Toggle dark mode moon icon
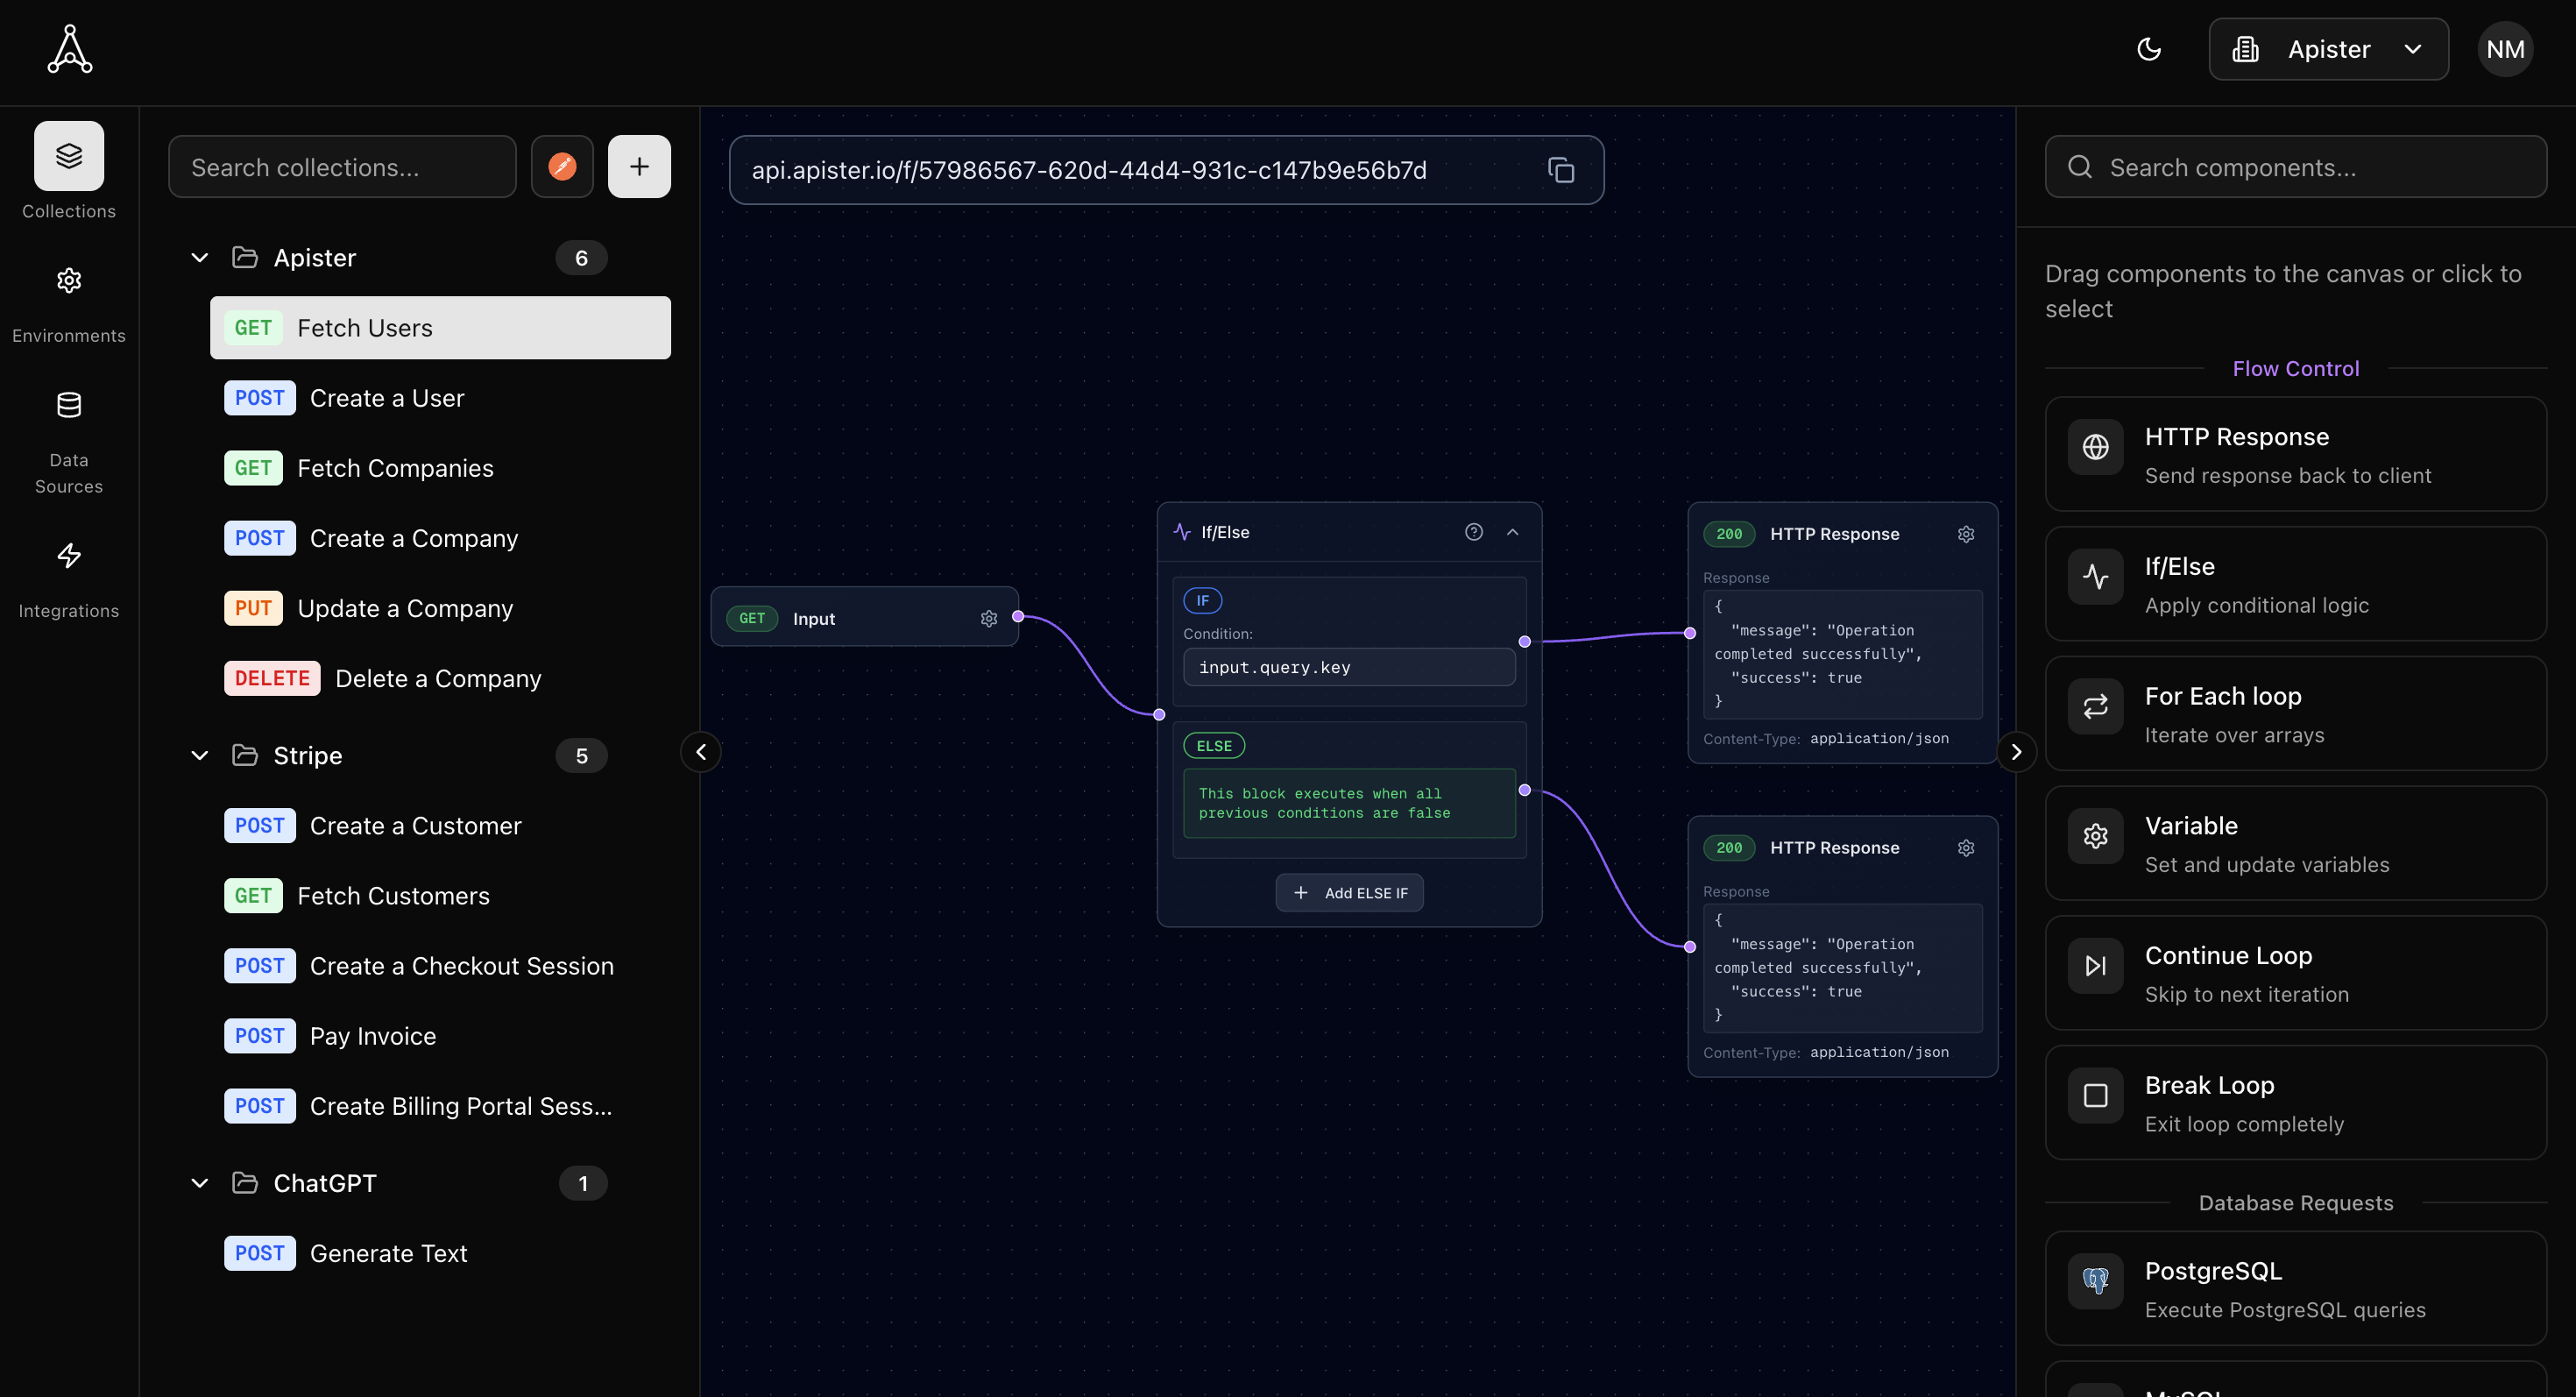Image resolution: width=2576 pixels, height=1397 pixels. (2148, 49)
